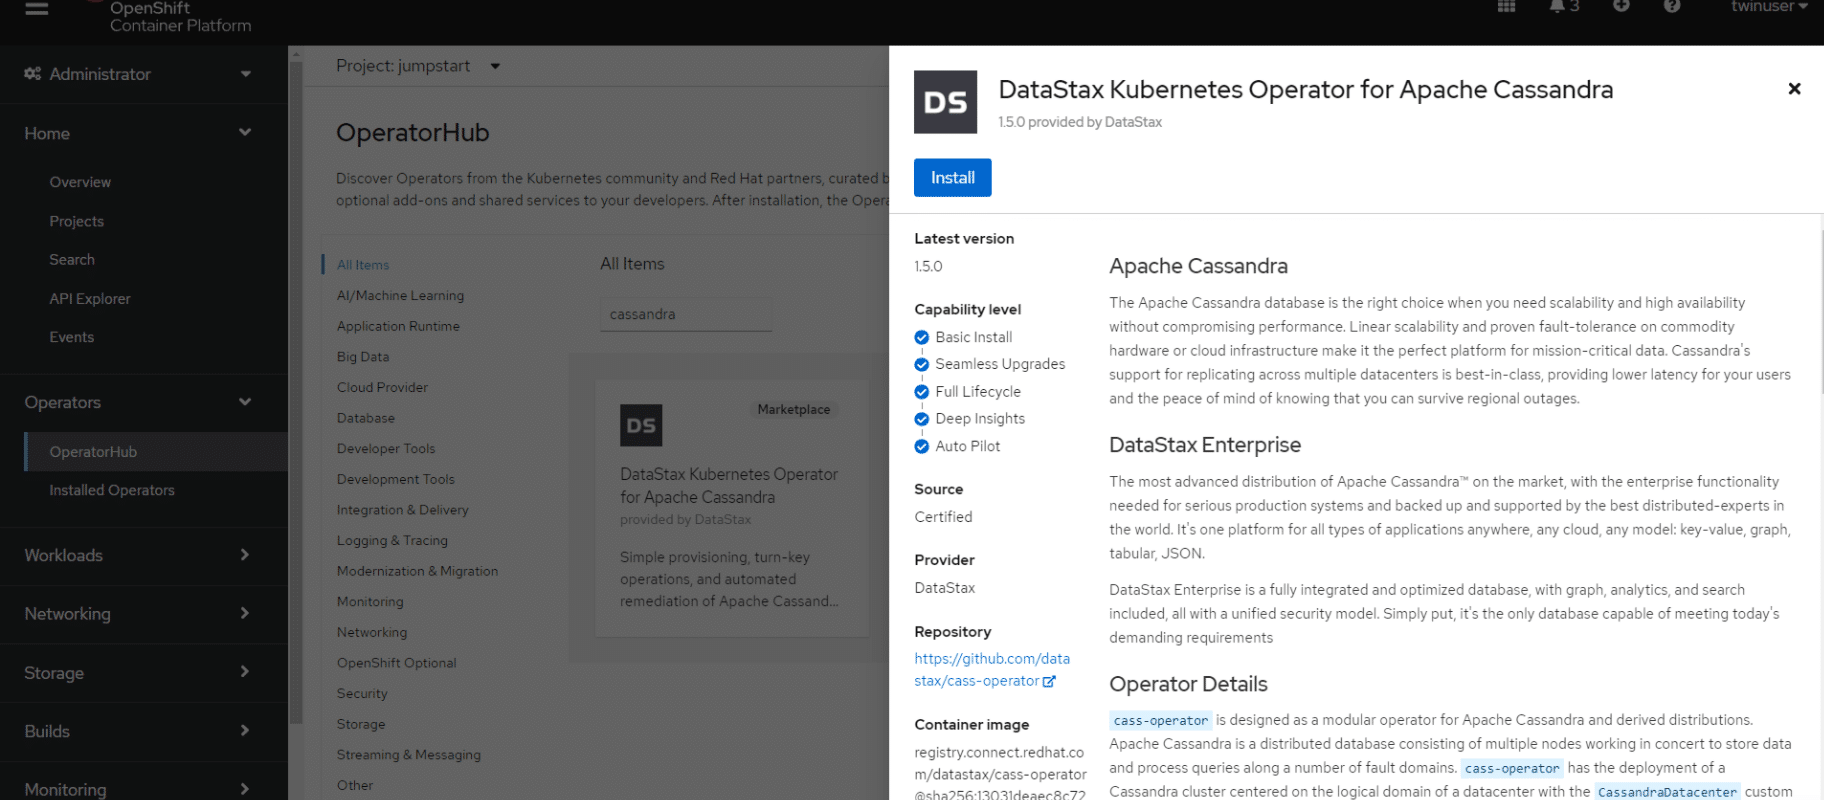Select the All Items category filter
Image resolution: width=1824 pixels, height=800 pixels.
(363, 265)
